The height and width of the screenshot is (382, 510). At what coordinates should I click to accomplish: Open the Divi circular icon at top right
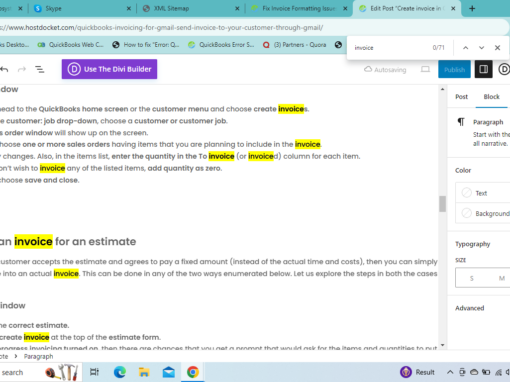coord(504,69)
